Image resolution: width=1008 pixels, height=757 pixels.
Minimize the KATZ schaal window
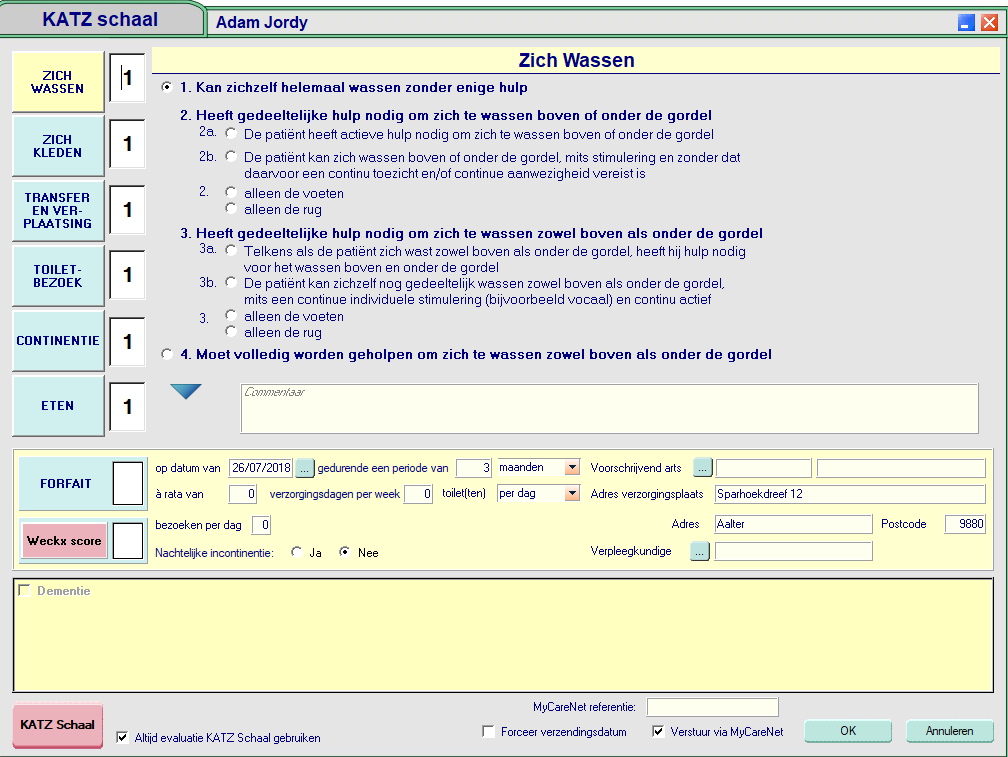966,22
